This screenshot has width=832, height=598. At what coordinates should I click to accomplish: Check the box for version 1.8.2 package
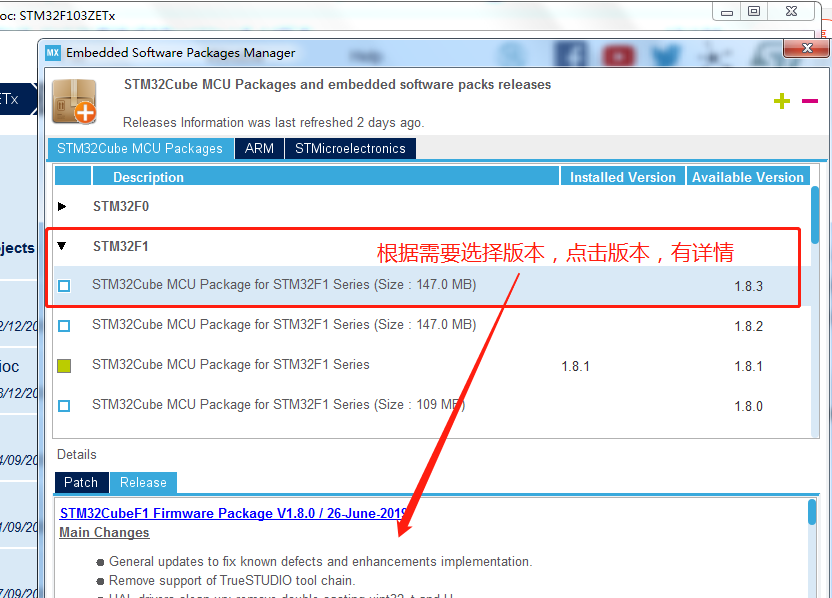pyautogui.click(x=64, y=325)
